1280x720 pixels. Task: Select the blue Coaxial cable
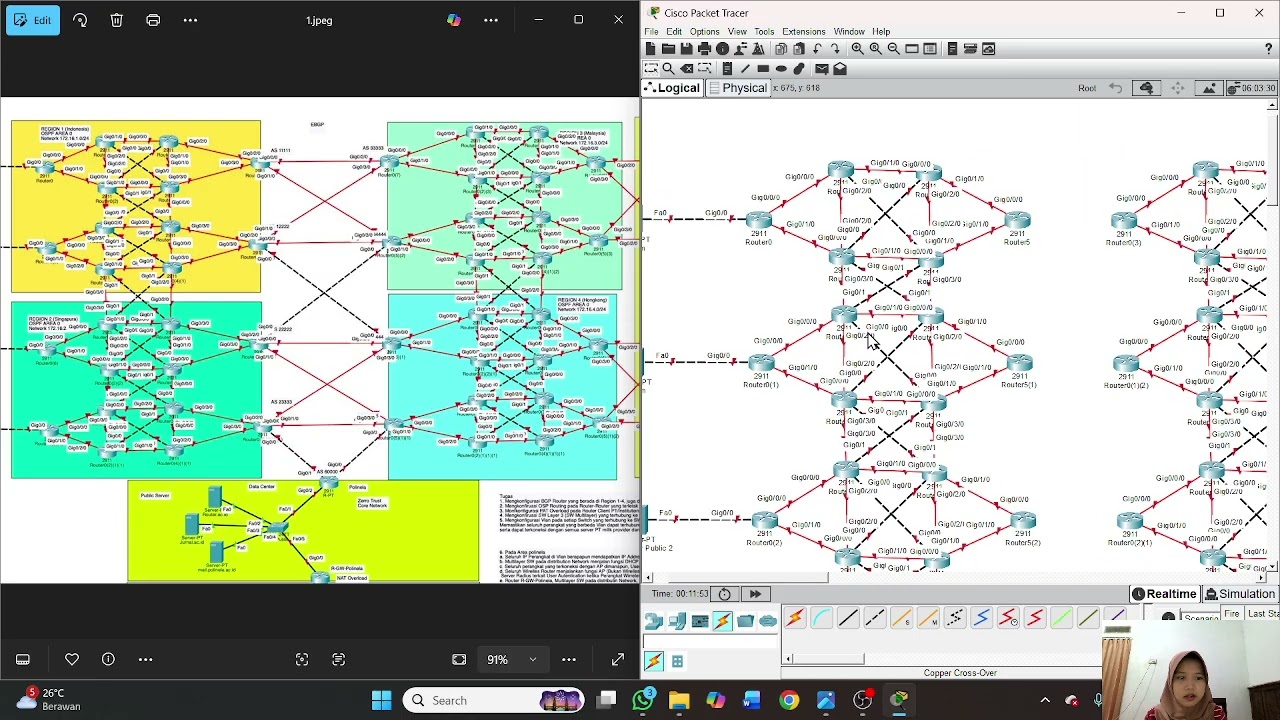coord(981,619)
